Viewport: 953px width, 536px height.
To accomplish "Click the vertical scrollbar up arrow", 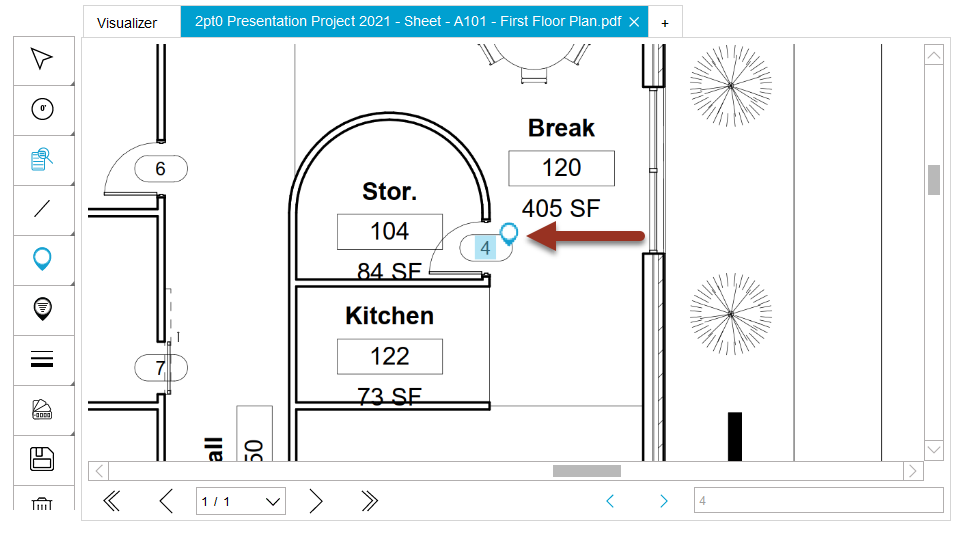I will coord(934,55).
